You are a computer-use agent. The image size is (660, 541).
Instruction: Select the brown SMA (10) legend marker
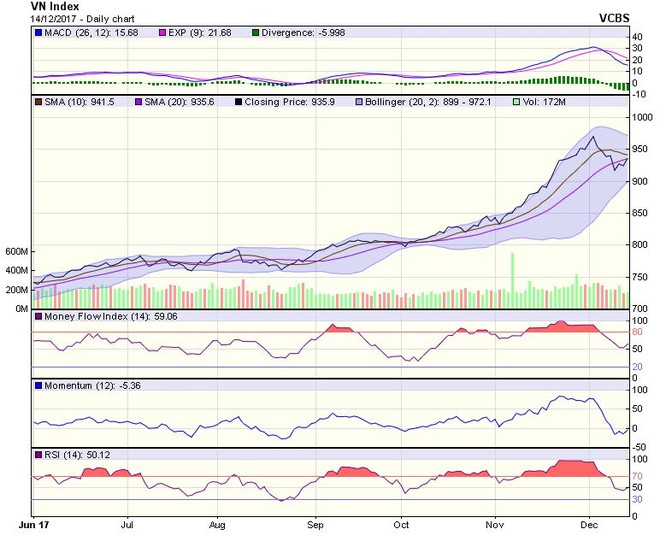pos(39,101)
